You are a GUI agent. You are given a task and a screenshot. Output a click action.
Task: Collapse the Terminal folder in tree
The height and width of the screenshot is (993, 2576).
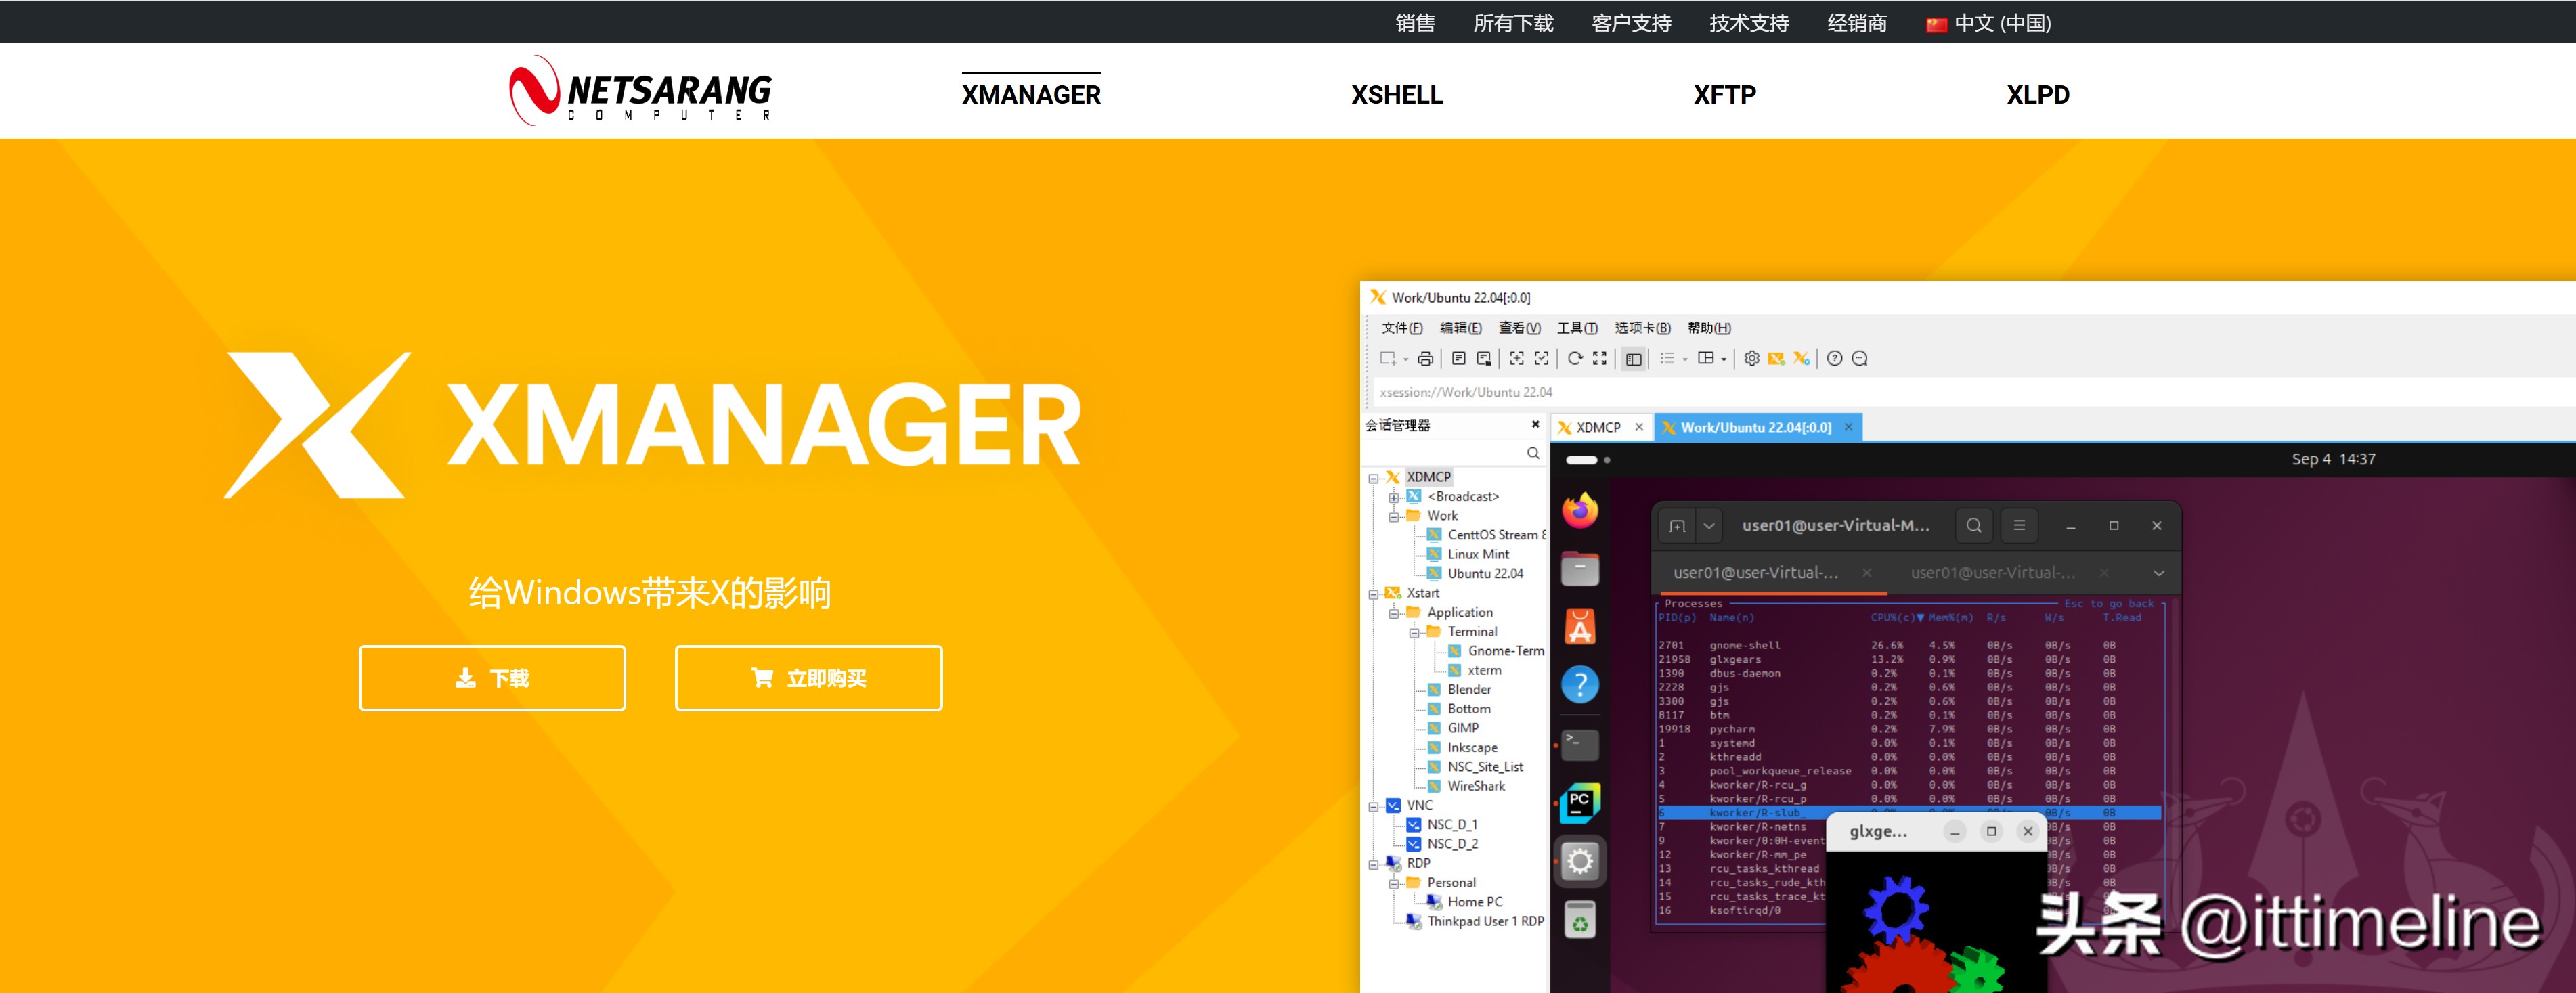pos(1414,632)
